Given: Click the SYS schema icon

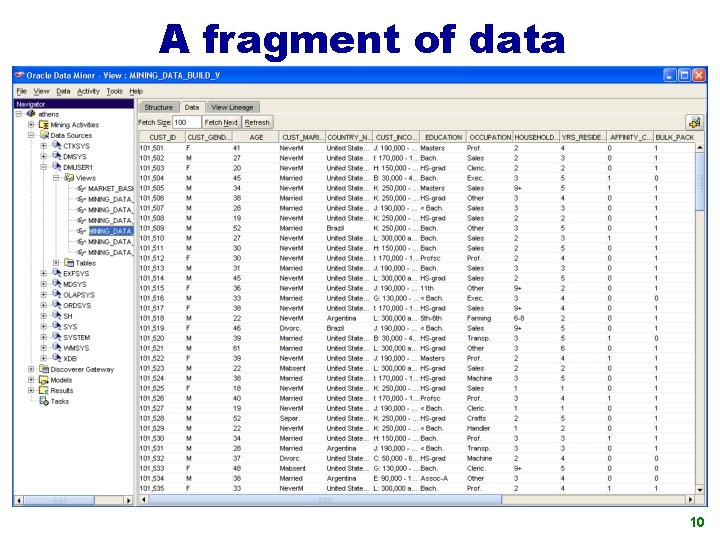Looking at the screenshot, I should 56,326.
